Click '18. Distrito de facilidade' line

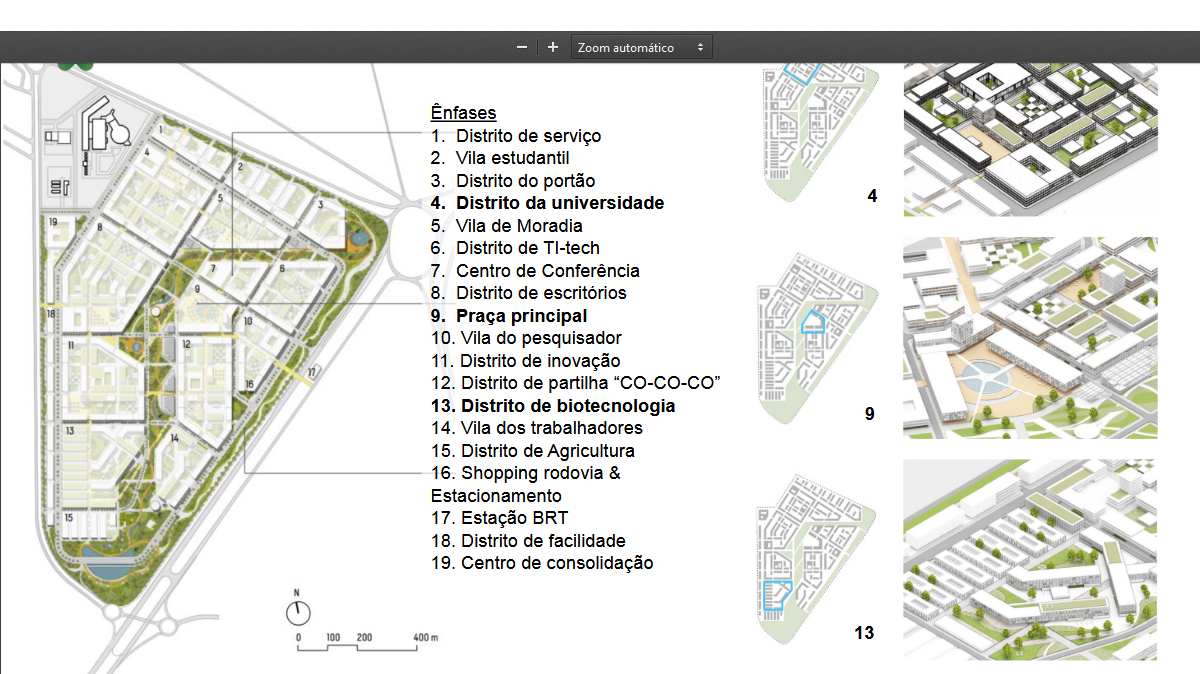[x=528, y=541]
